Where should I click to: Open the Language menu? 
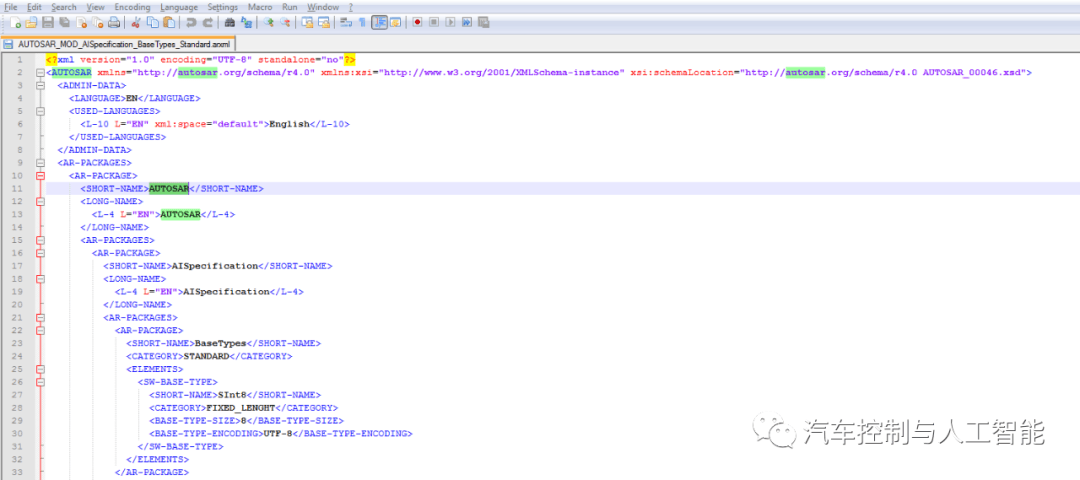click(x=178, y=7)
